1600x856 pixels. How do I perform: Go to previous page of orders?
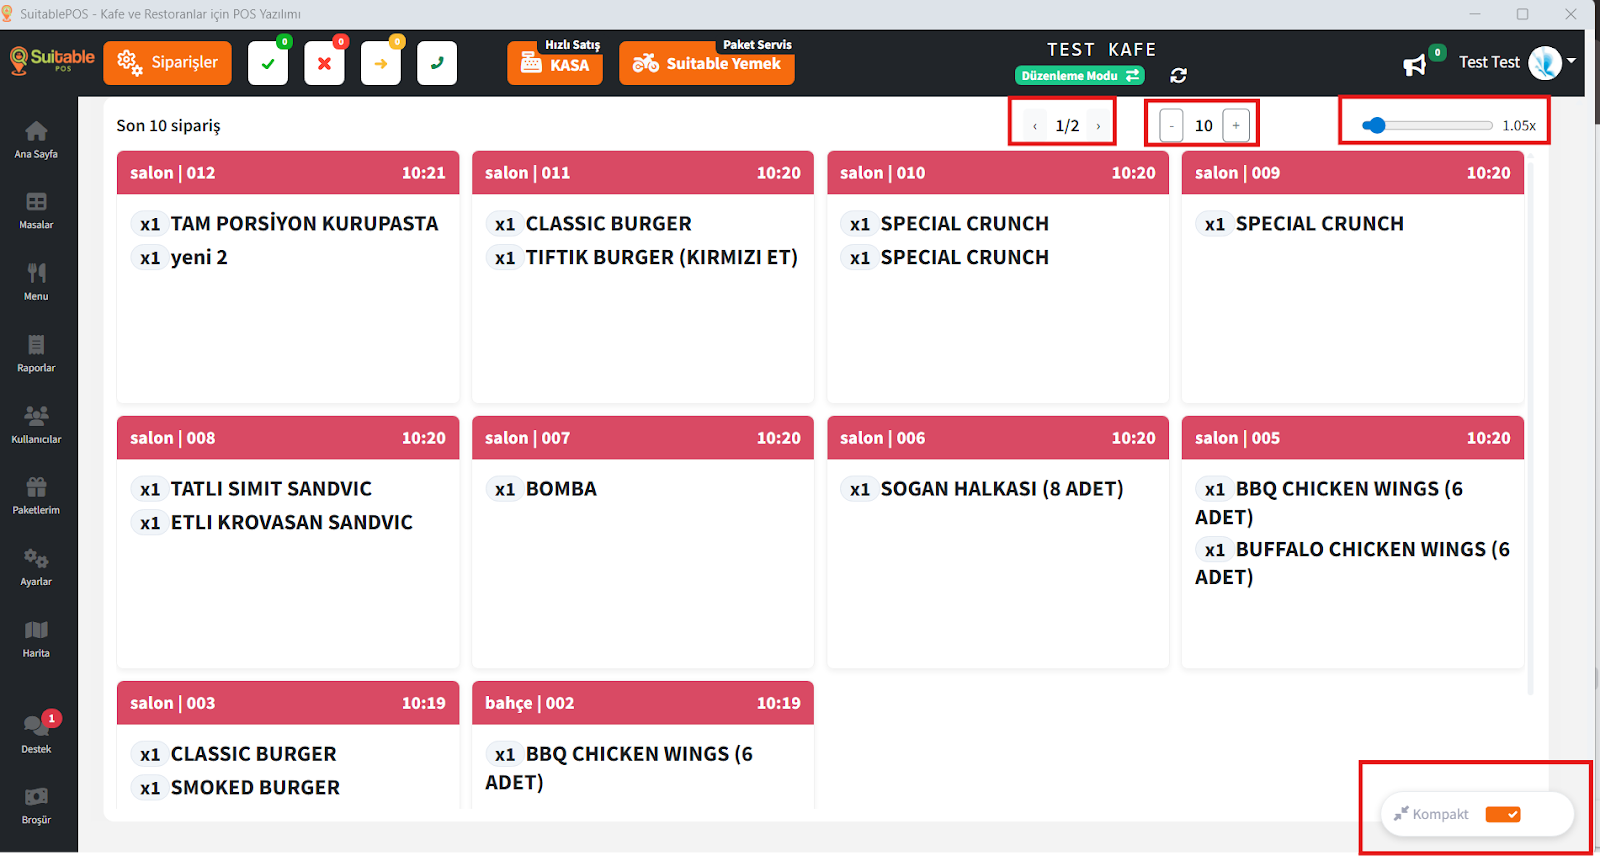1035,126
